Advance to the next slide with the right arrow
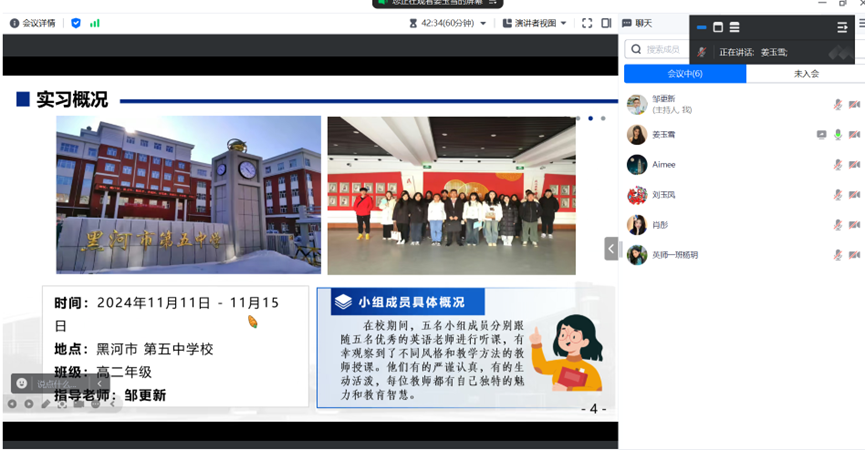865x450 pixels. tap(28, 404)
